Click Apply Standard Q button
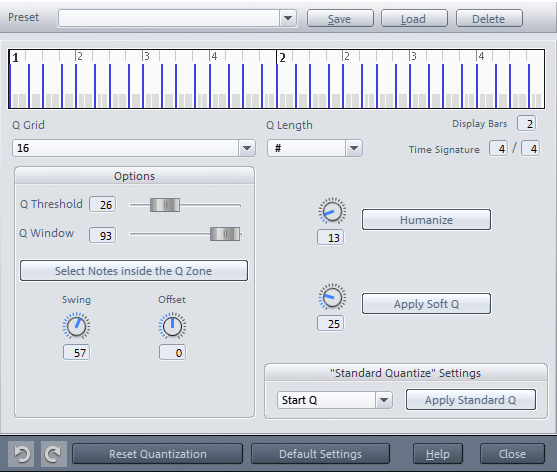This screenshot has width=557, height=472. point(471,400)
